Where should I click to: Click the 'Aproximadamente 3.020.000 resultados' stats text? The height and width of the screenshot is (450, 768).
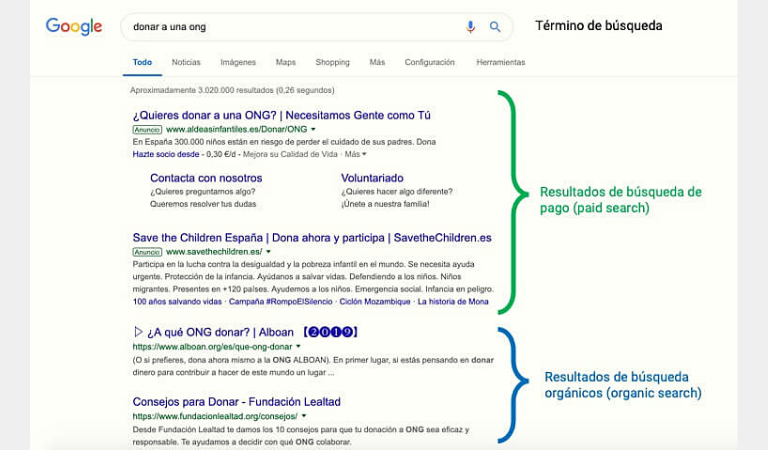point(232,90)
